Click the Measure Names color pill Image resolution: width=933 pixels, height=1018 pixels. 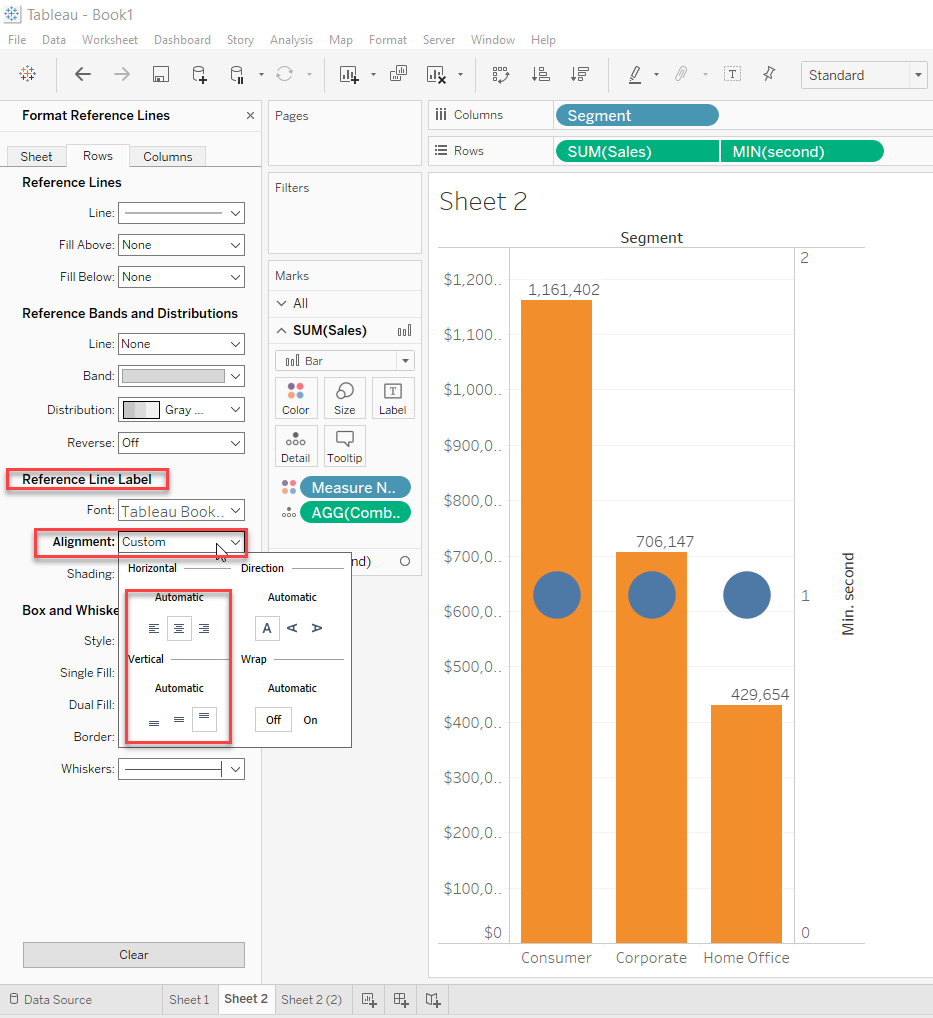pos(355,488)
